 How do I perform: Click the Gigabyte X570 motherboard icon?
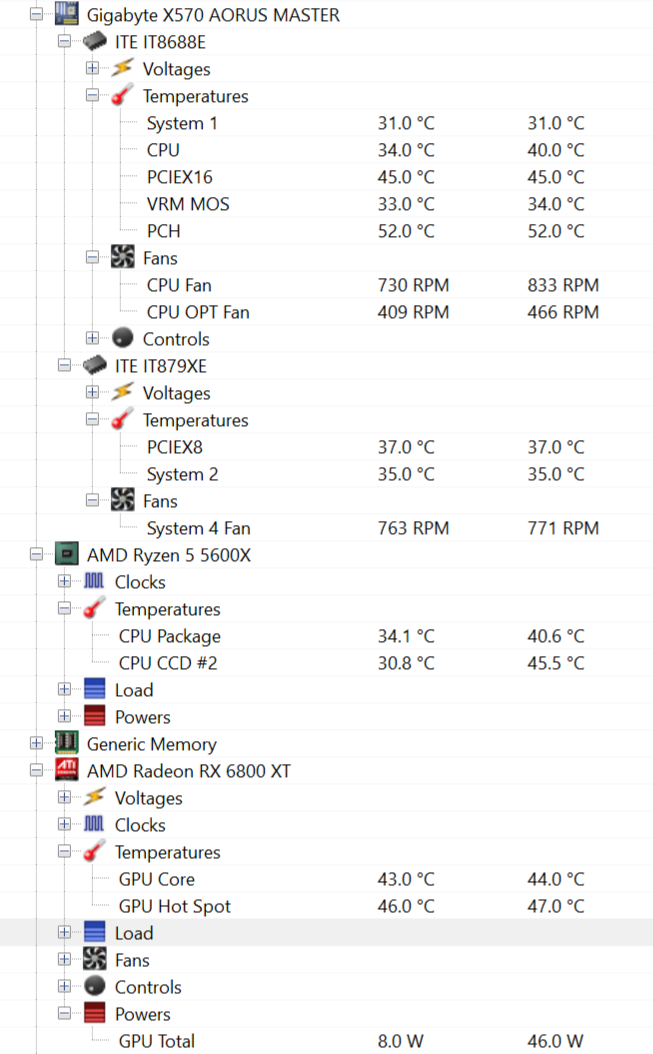67,14
